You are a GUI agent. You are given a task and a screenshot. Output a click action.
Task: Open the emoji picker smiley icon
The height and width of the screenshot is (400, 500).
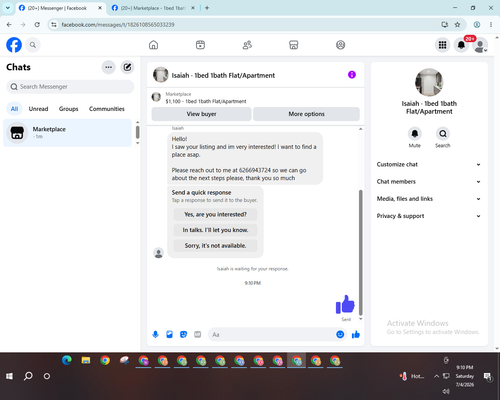coord(340,334)
